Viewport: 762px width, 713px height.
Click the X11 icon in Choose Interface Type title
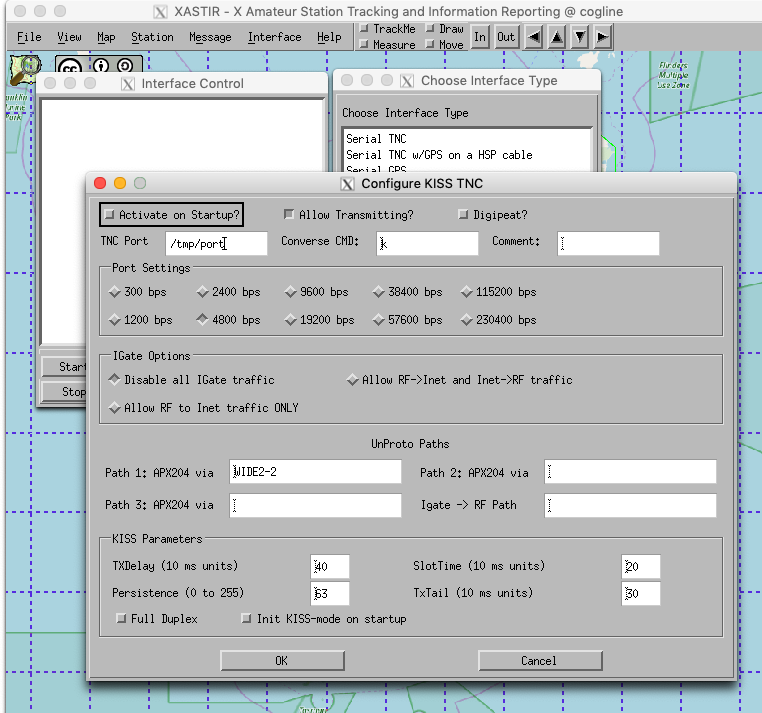pyautogui.click(x=407, y=81)
